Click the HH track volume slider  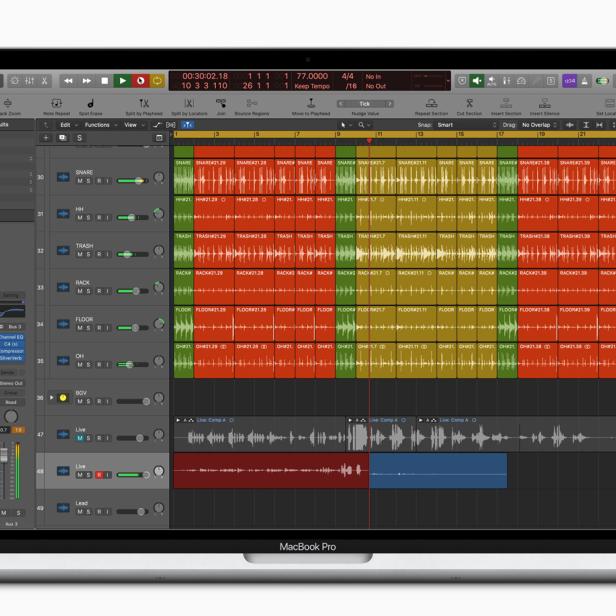coord(132,218)
